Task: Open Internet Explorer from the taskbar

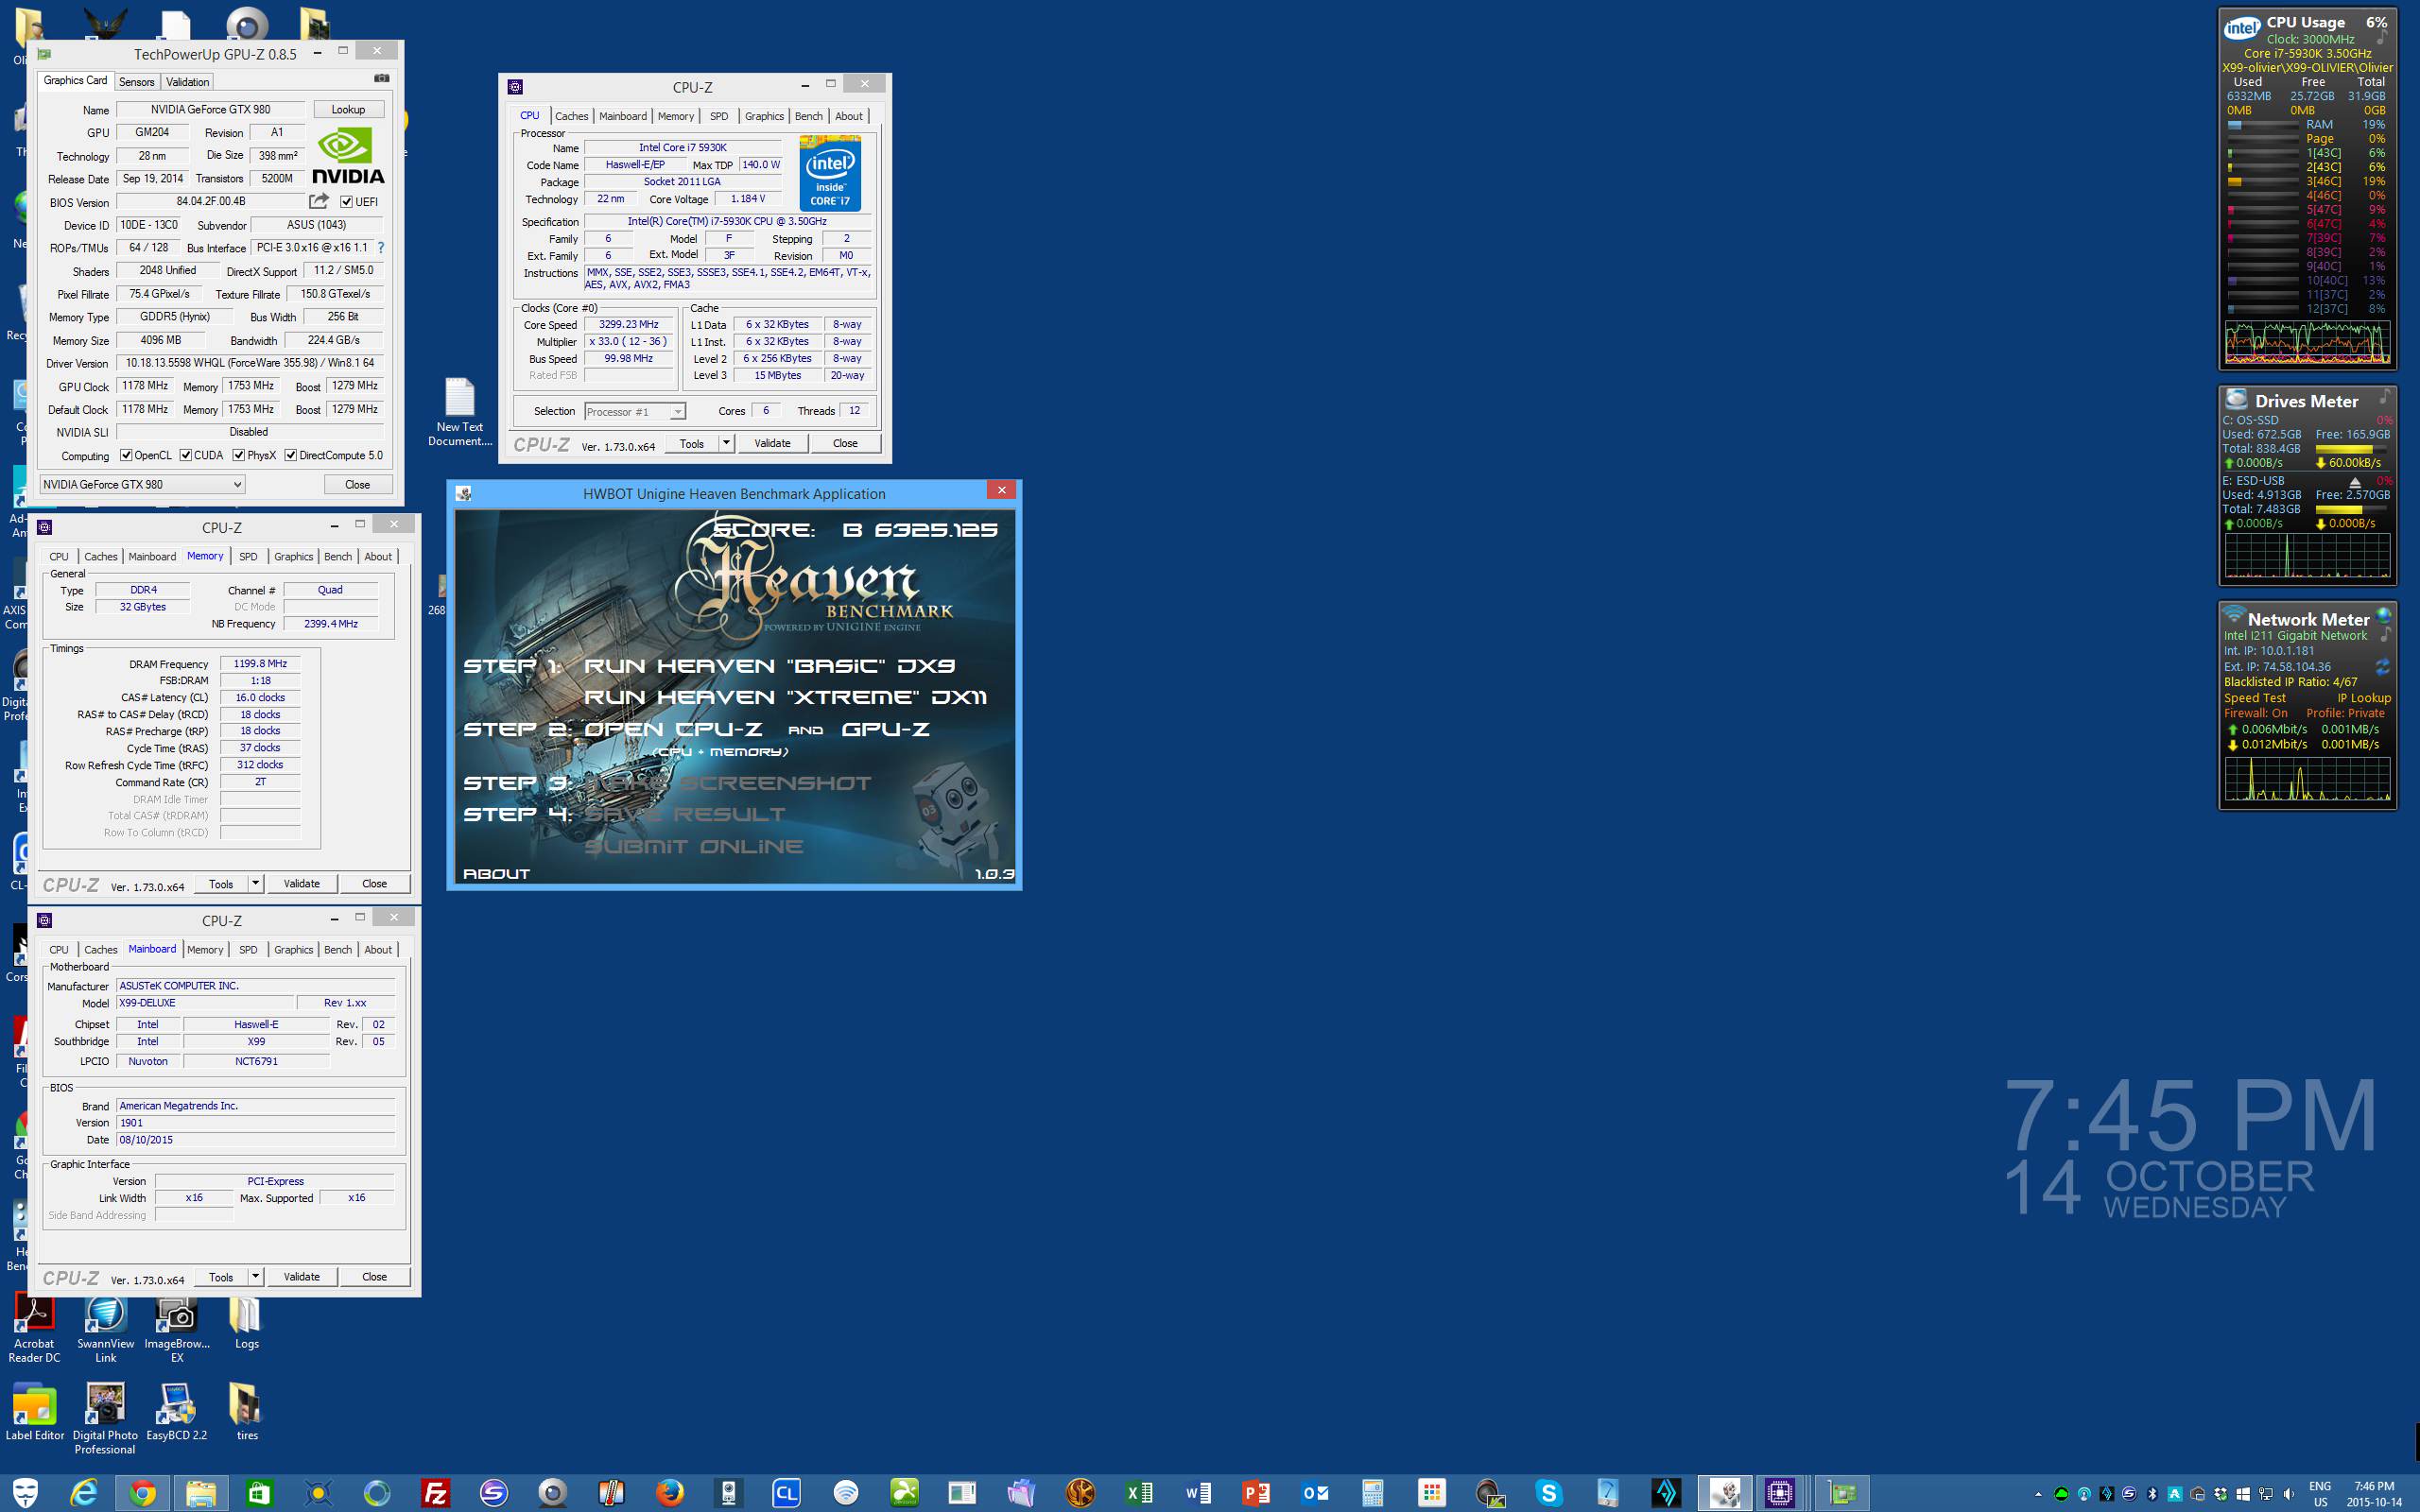Action: (x=84, y=1493)
